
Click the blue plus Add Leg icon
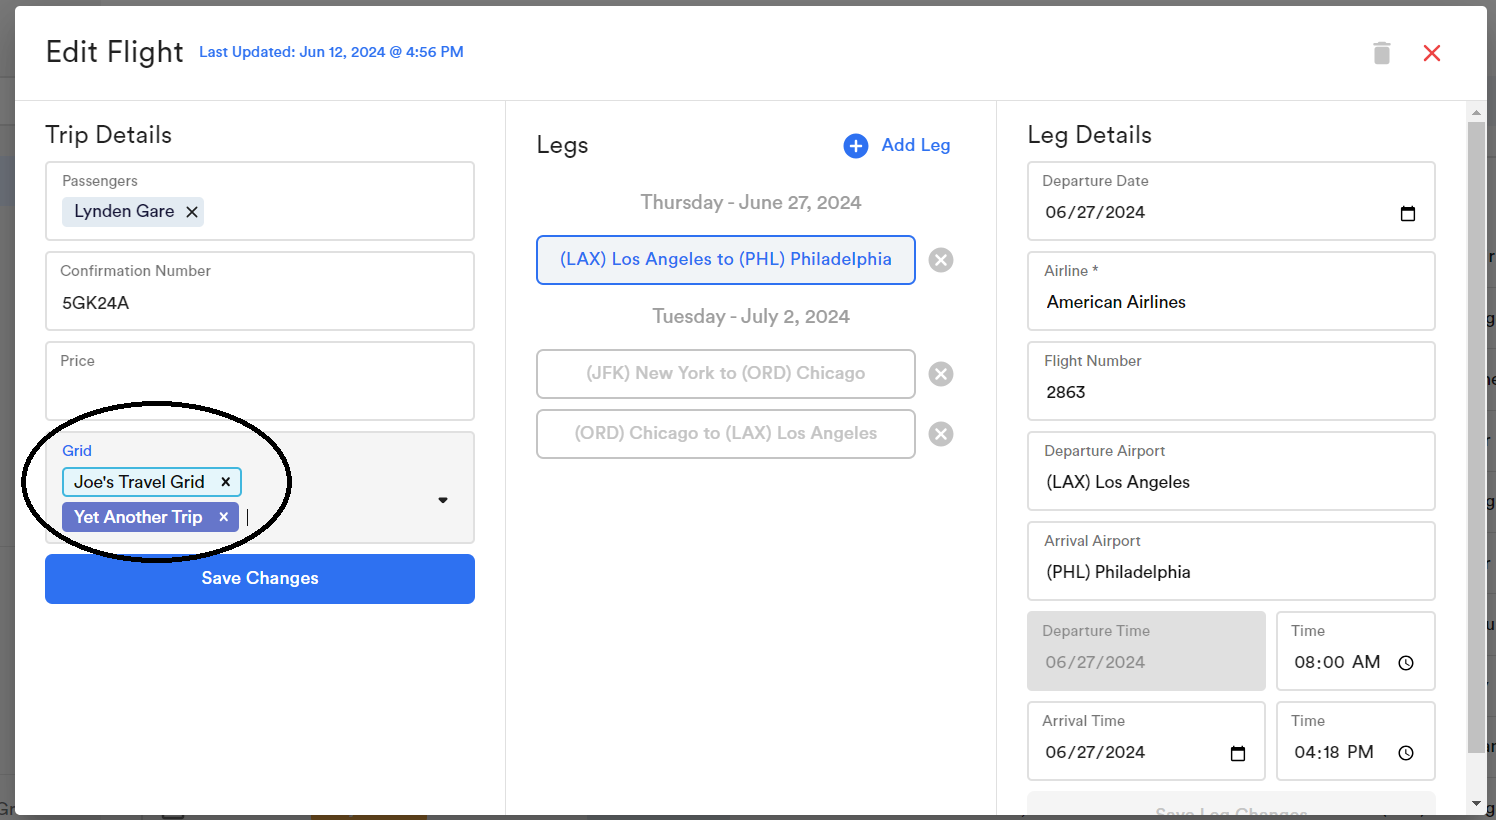point(856,146)
